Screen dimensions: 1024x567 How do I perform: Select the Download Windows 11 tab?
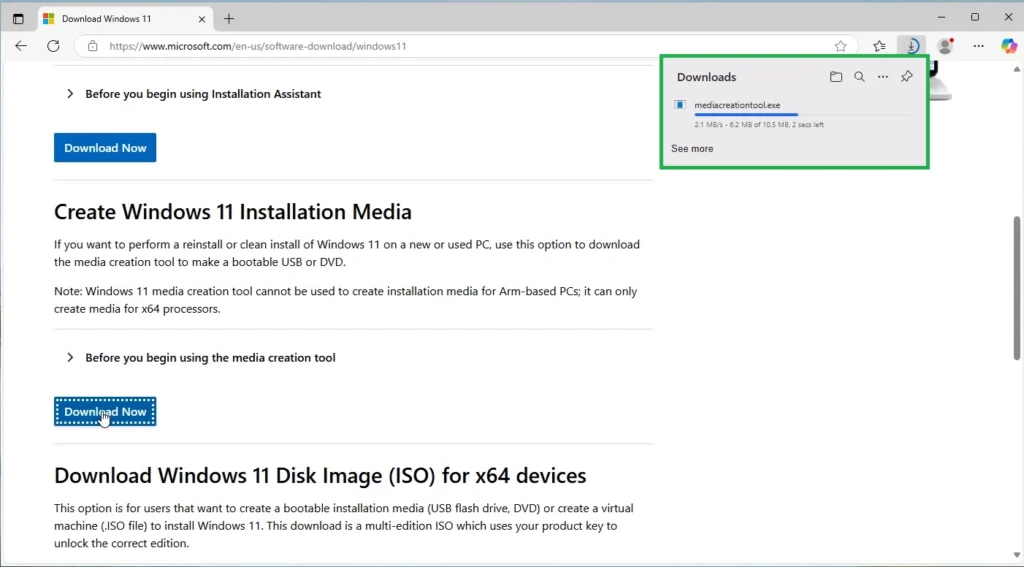(124, 19)
